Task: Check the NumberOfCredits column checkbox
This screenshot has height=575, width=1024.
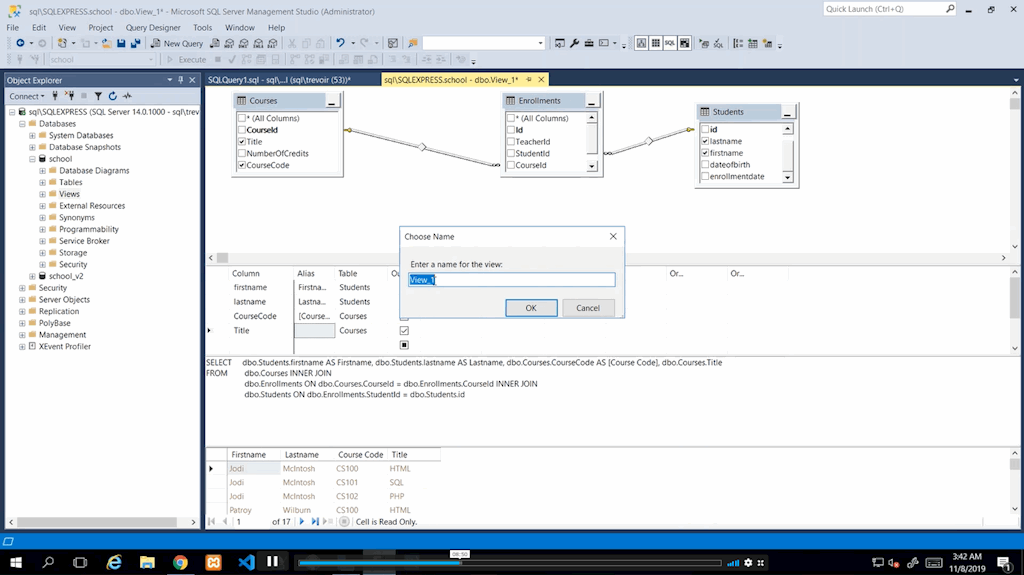Action: point(242,154)
